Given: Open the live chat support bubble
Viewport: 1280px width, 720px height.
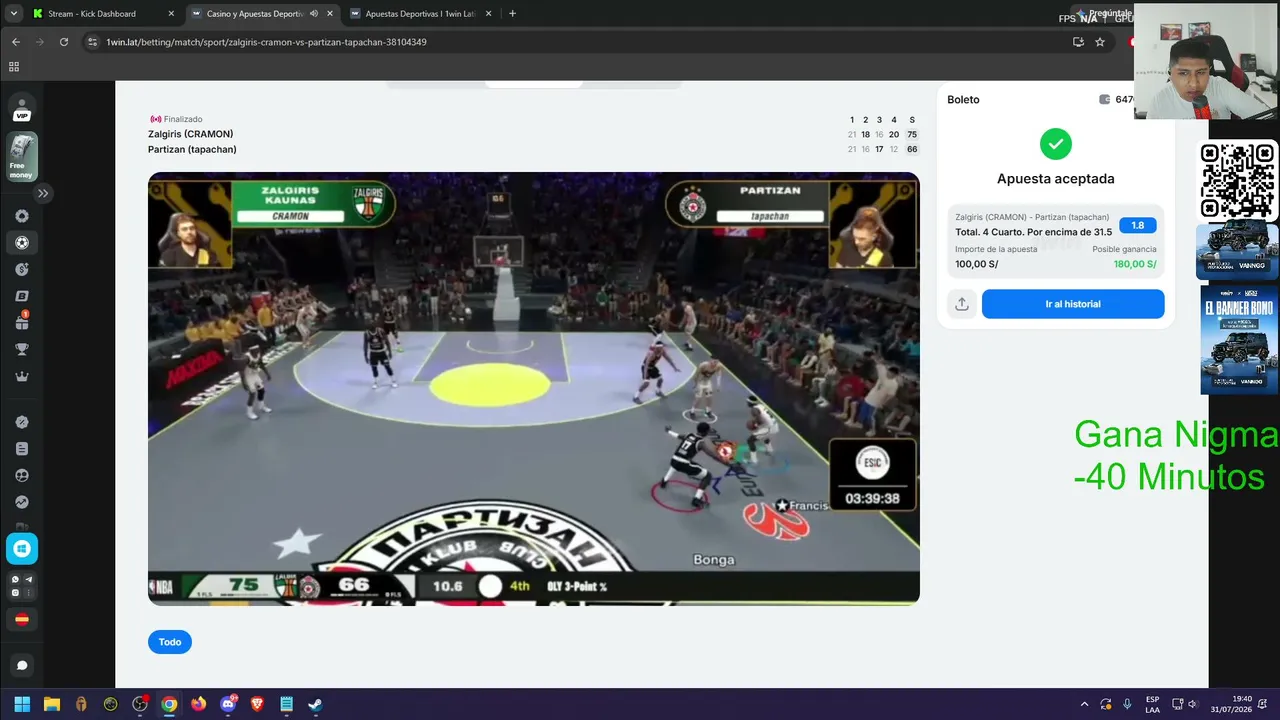Looking at the screenshot, I should tap(22, 665).
